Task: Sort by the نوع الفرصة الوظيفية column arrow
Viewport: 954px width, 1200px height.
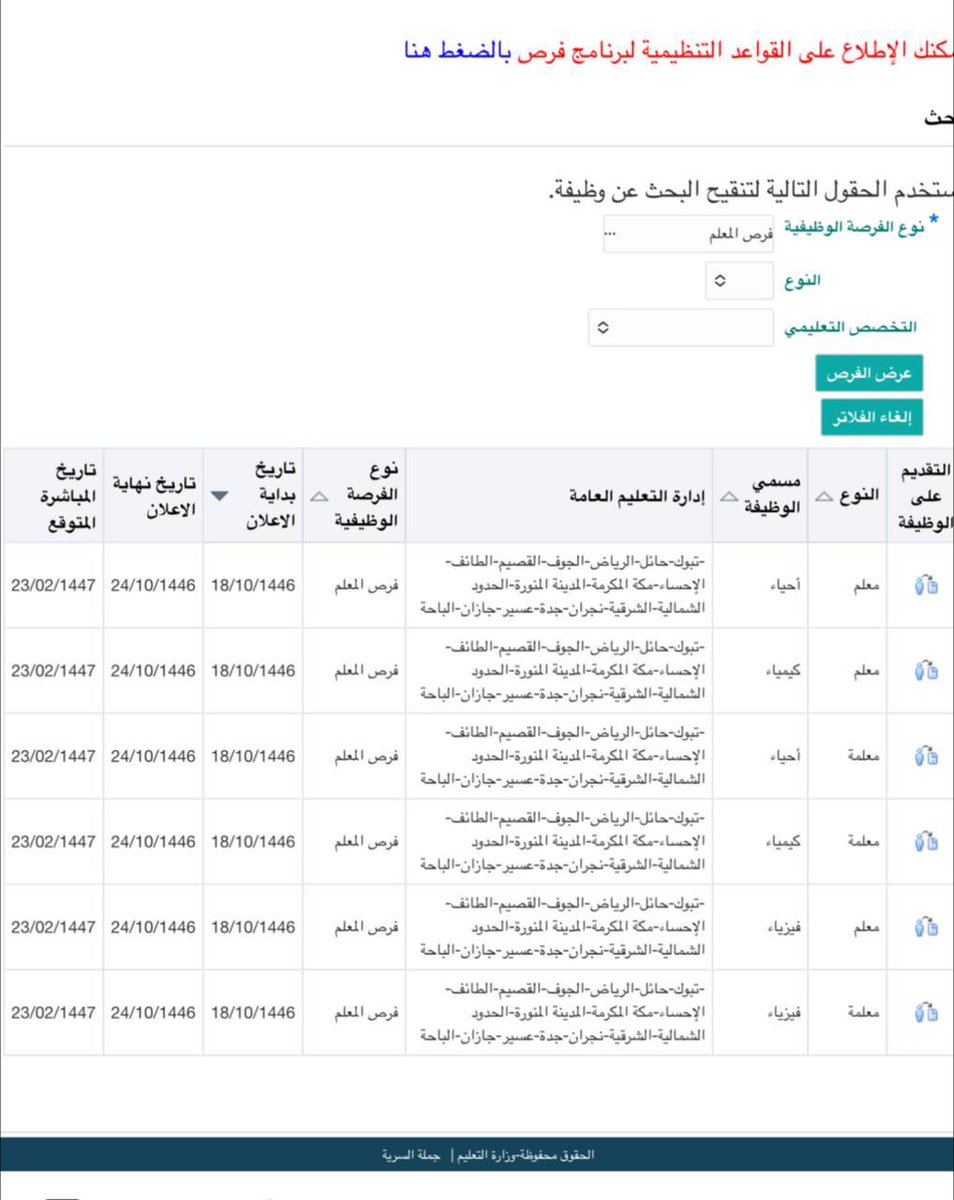Action: (320, 496)
